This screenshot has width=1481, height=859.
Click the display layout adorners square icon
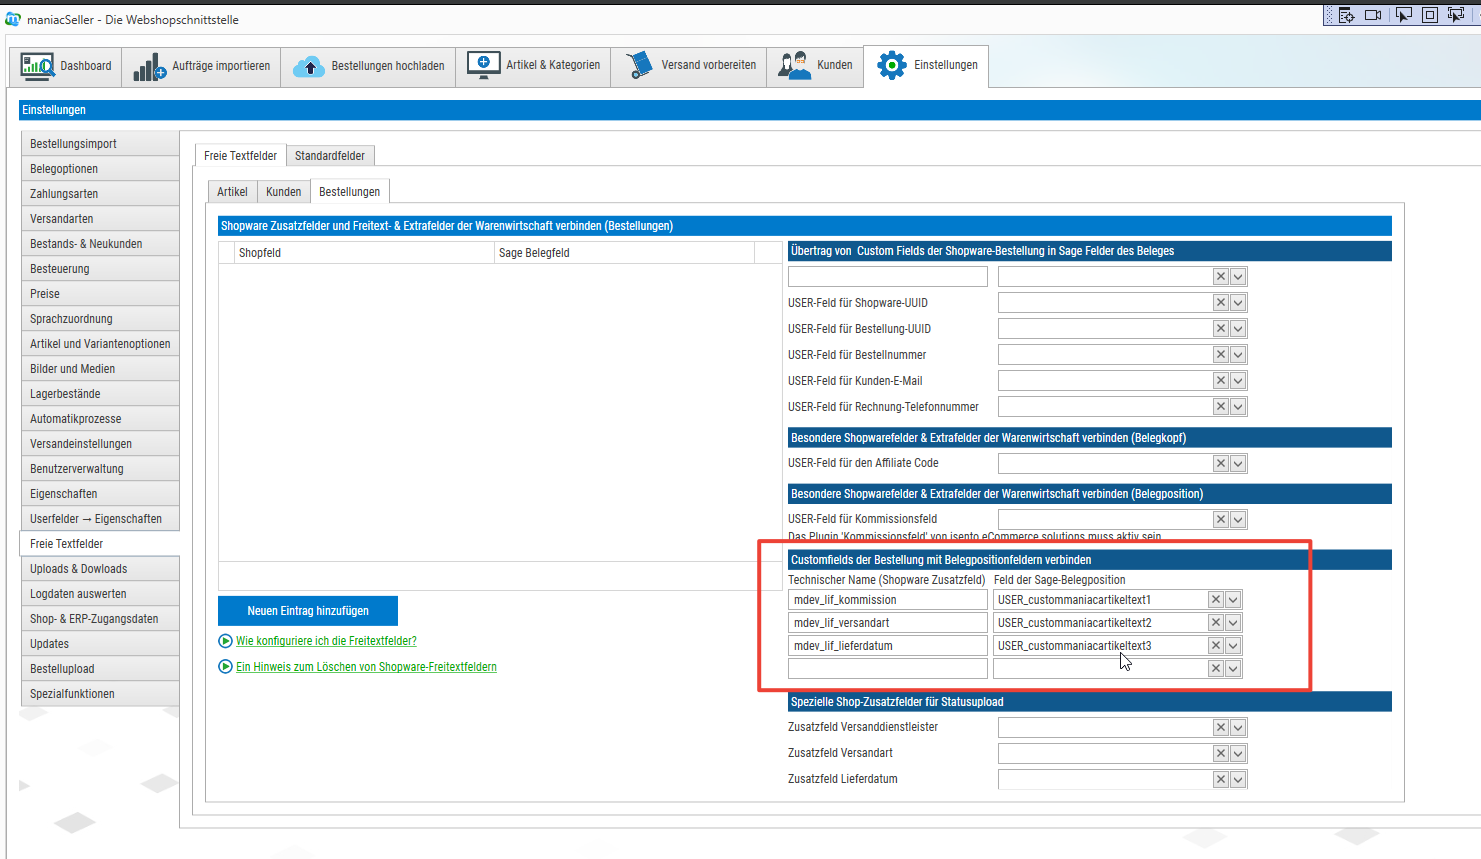click(1430, 15)
